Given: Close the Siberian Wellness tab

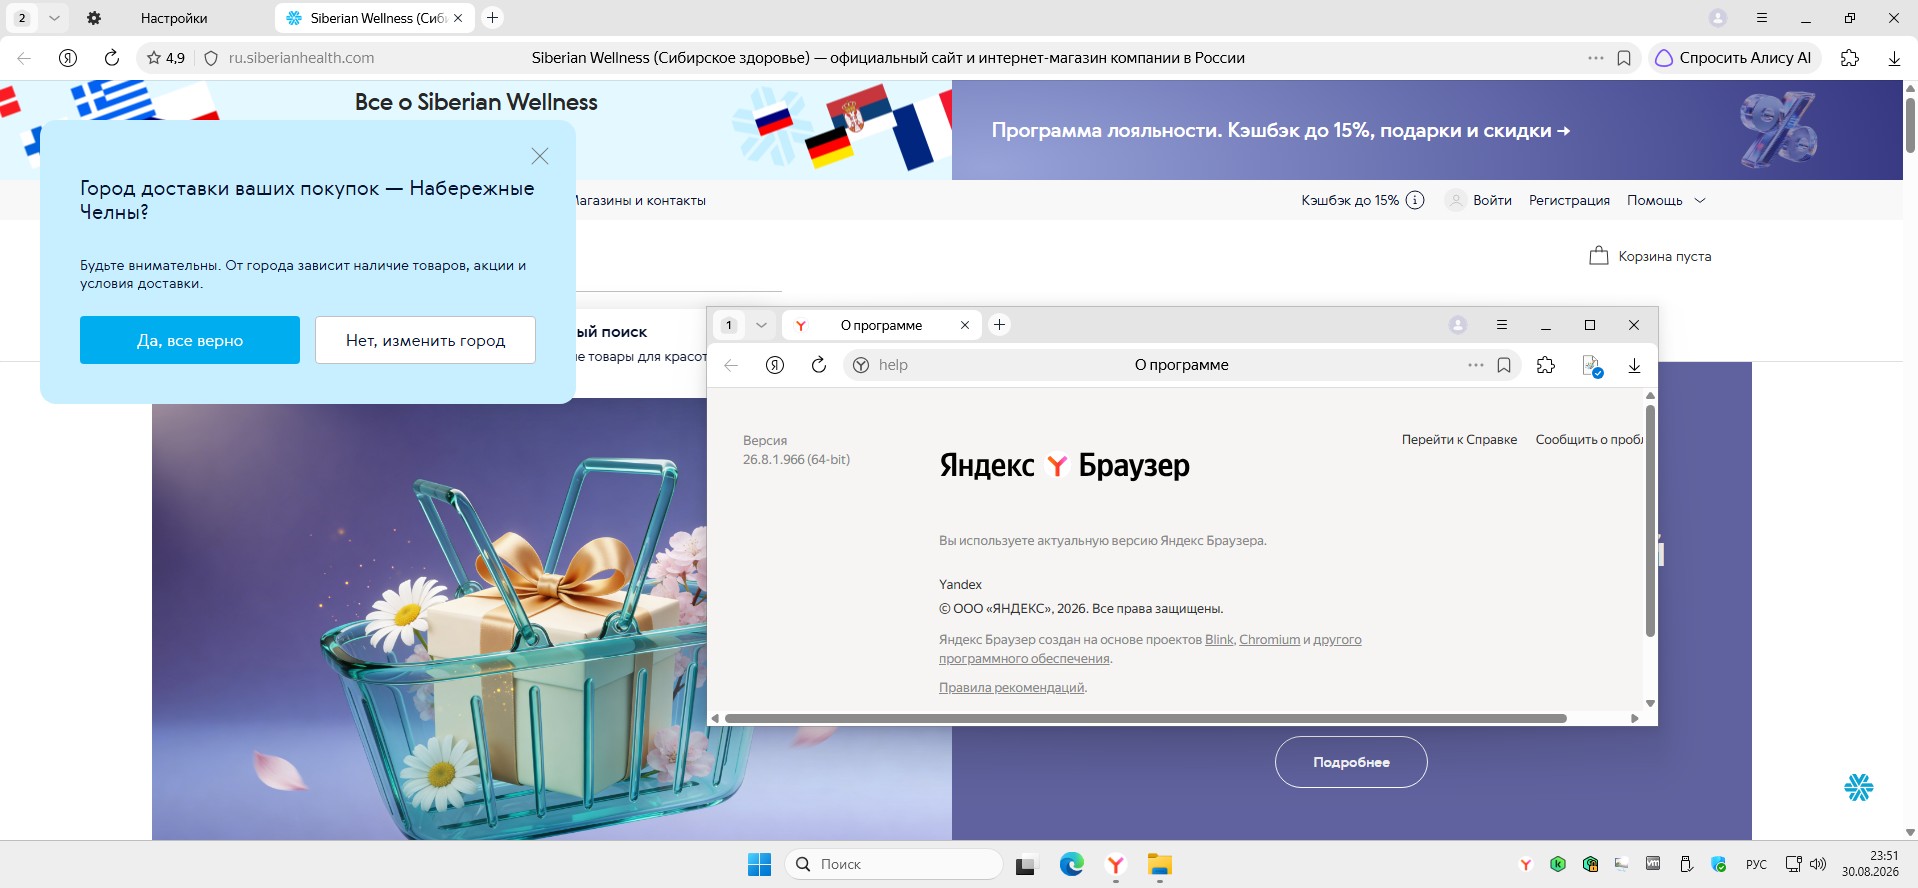Looking at the screenshot, I should point(458,18).
